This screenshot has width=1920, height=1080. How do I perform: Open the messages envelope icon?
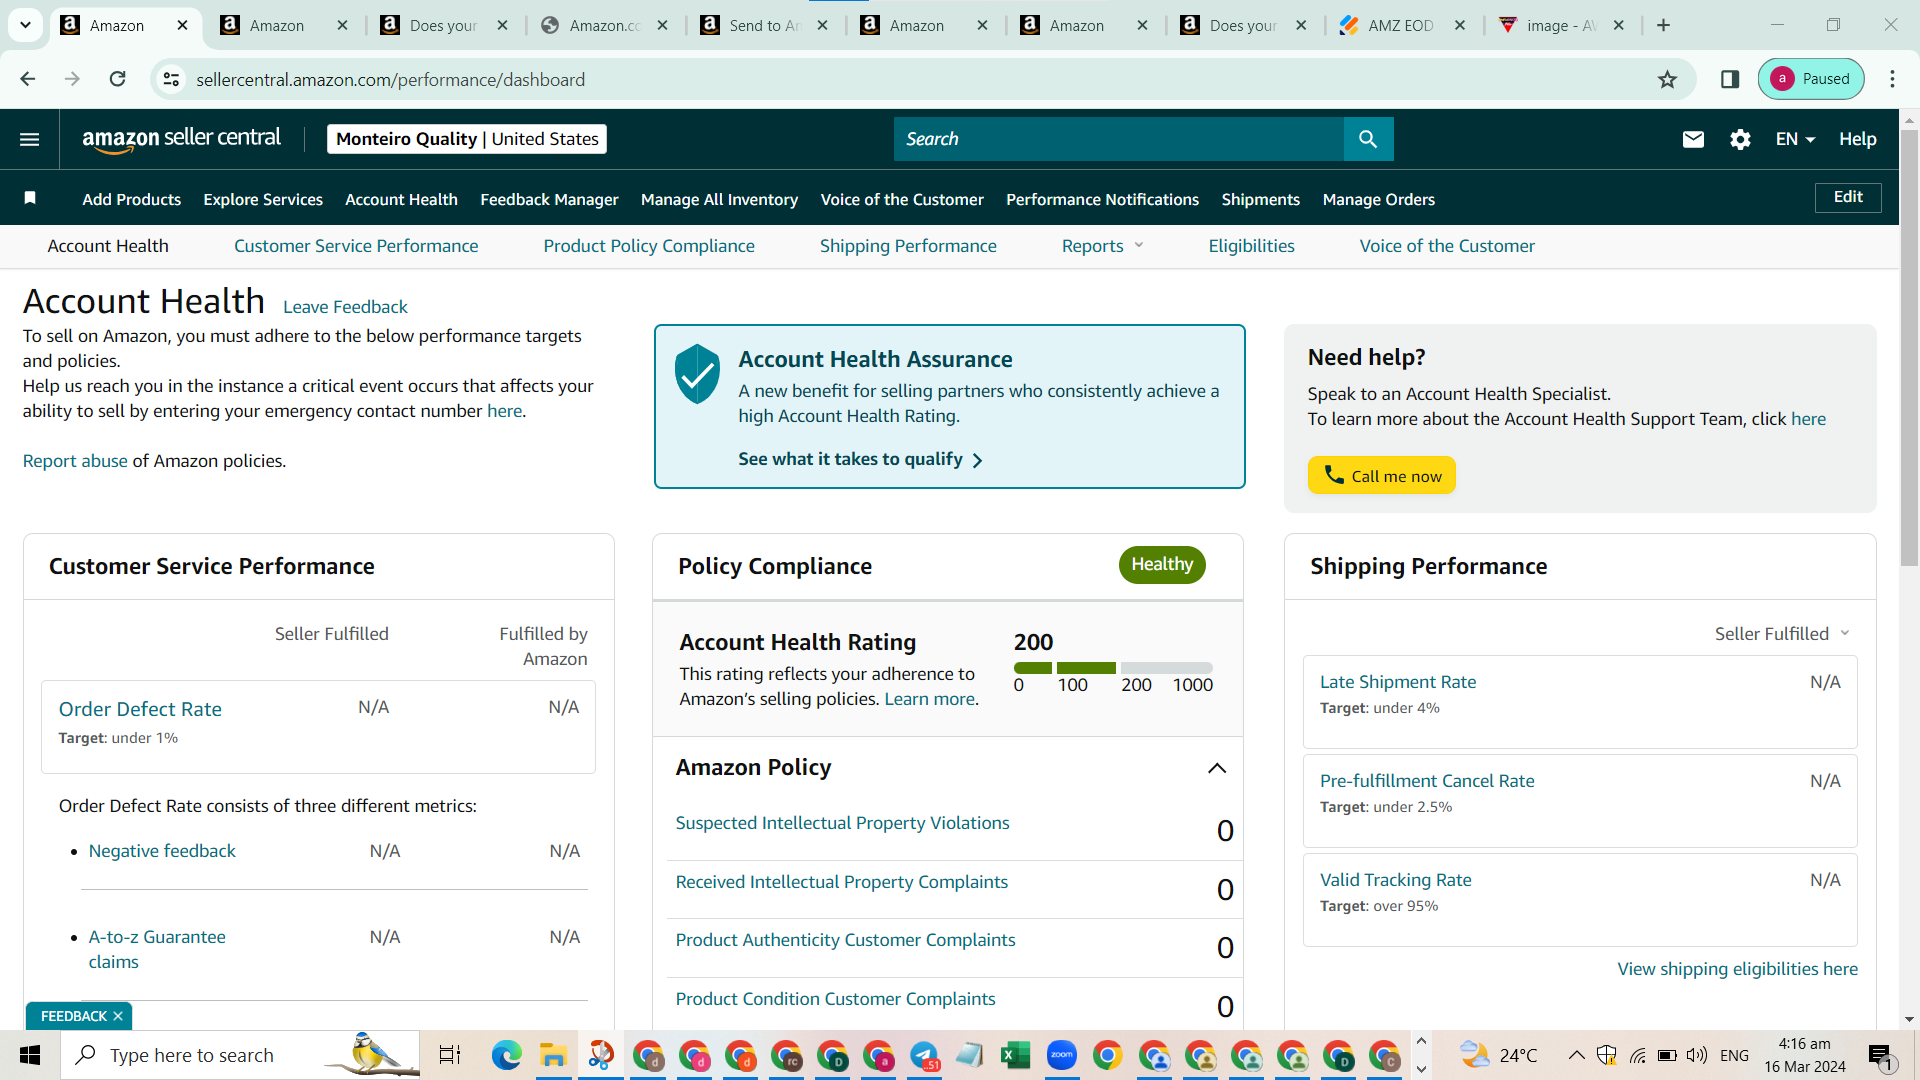pos(1693,139)
